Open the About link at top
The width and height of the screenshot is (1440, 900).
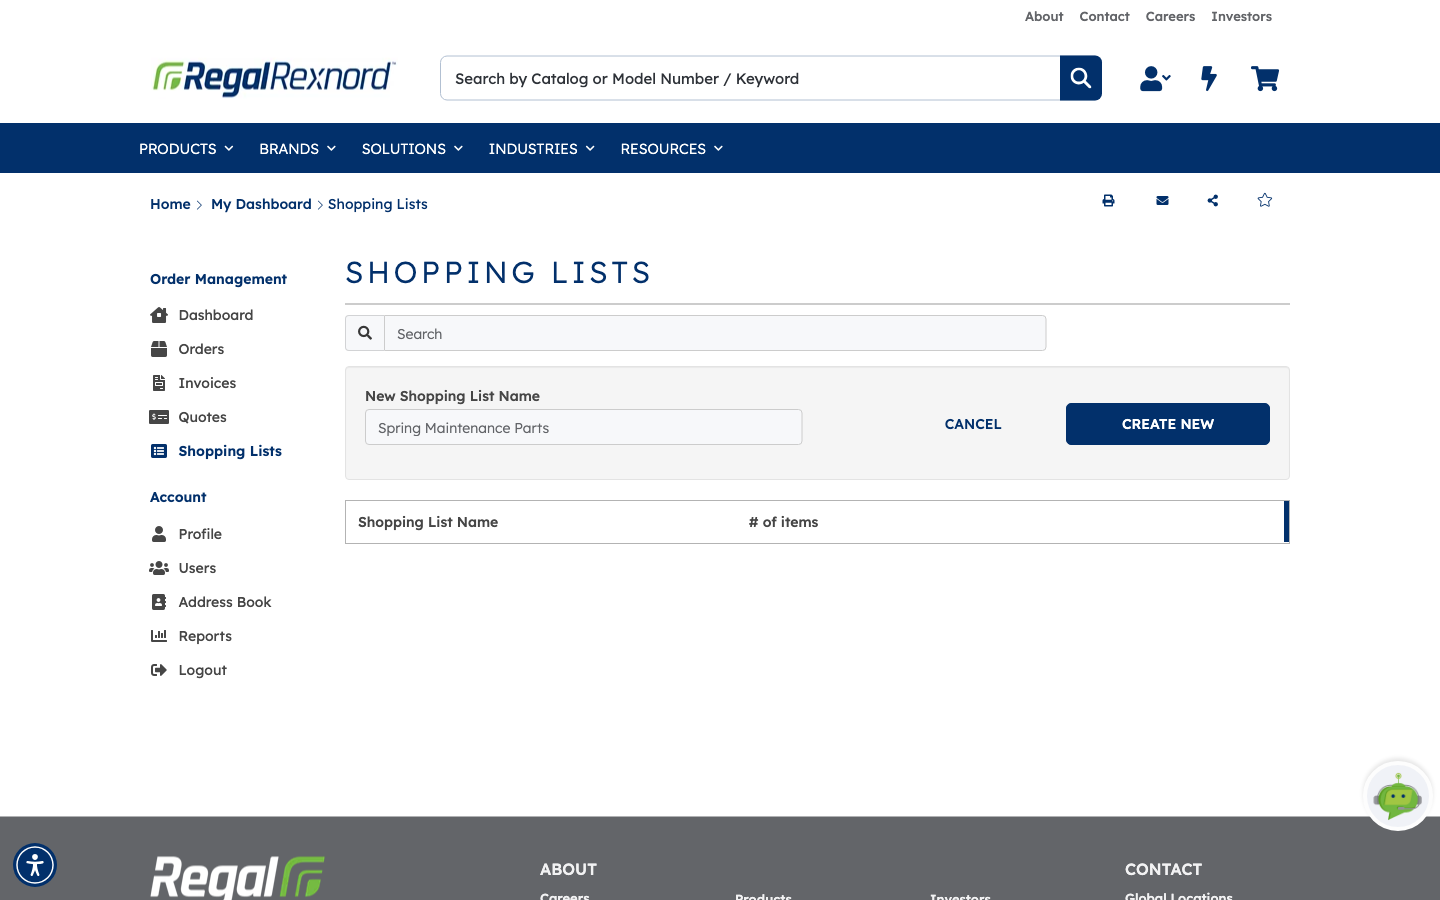click(1044, 16)
